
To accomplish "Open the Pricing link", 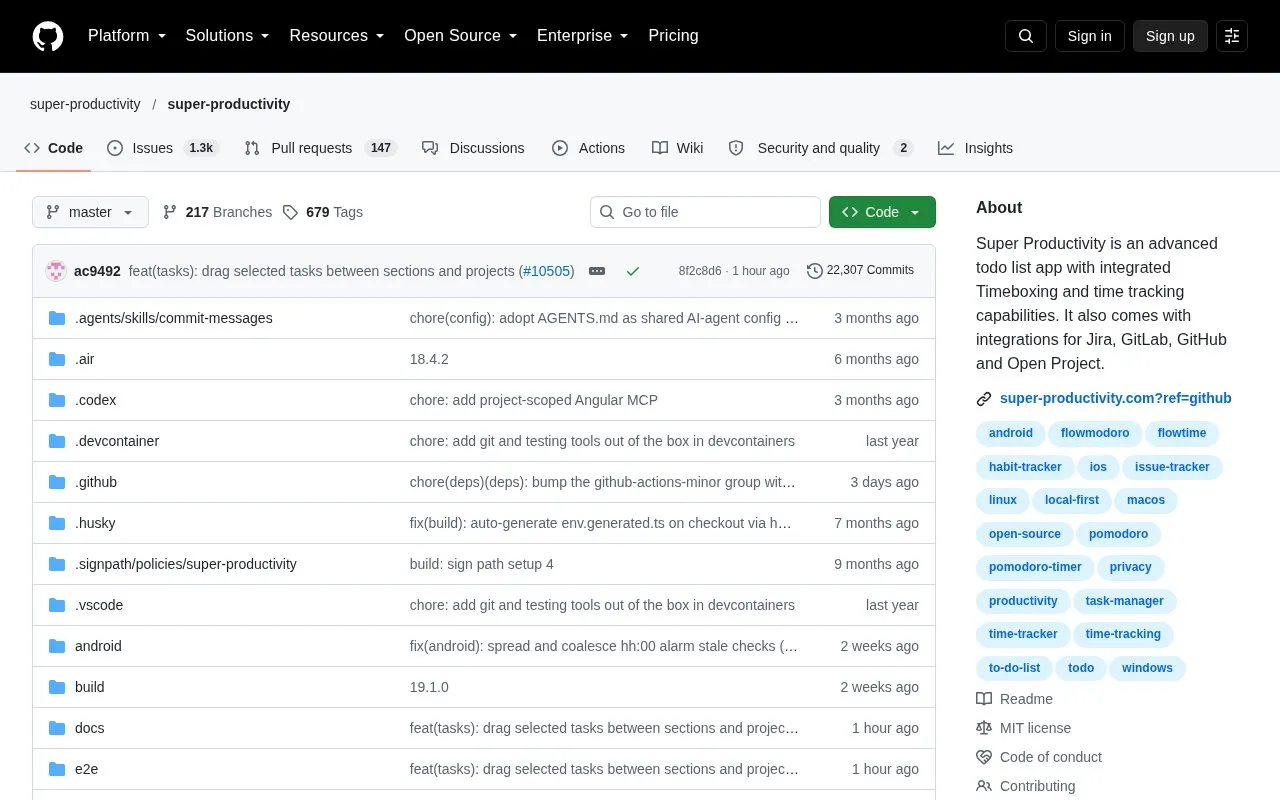I will pyautogui.click(x=673, y=36).
